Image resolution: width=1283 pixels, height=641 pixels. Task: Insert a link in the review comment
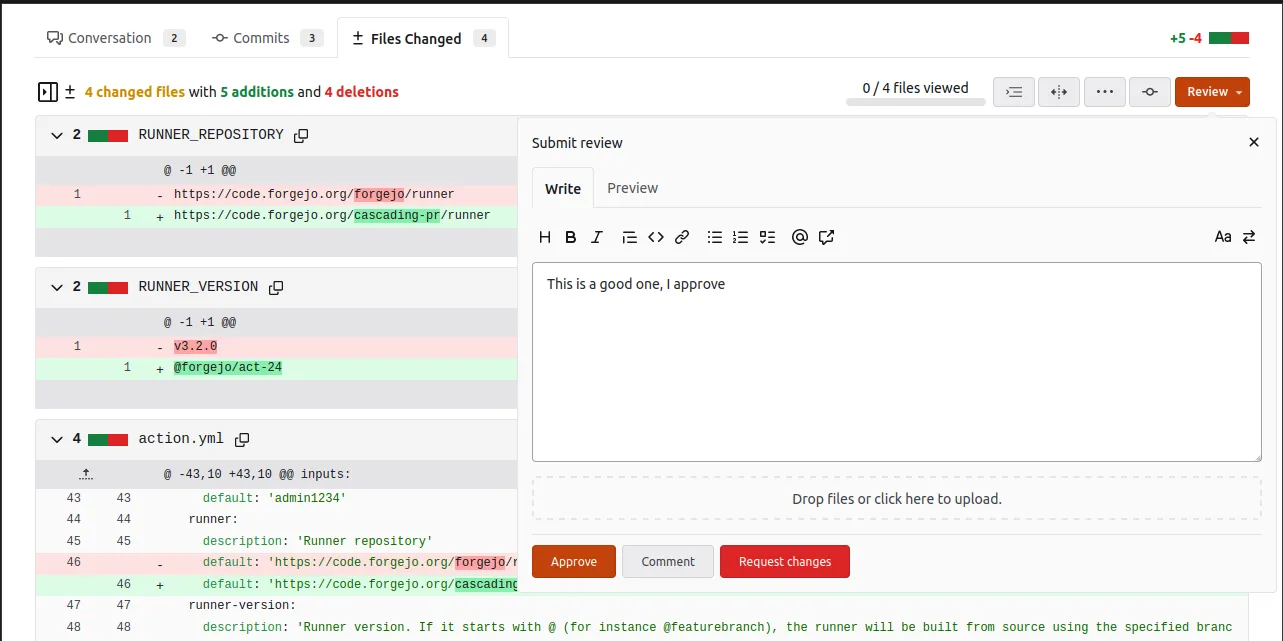(682, 237)
